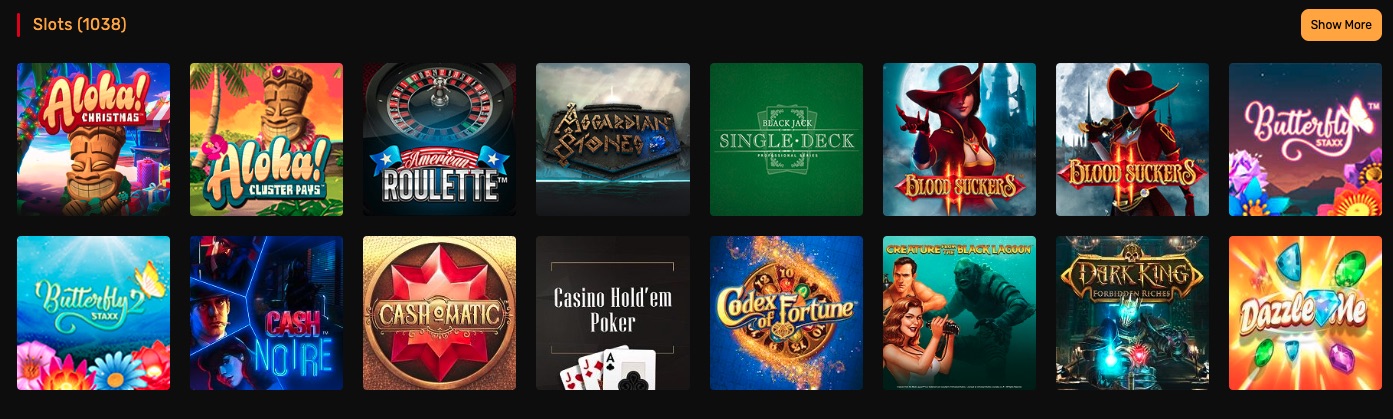Click the playing cards on Hold'em Poker tile
The width and height of the screenshot is (1393, 419).
608,368
